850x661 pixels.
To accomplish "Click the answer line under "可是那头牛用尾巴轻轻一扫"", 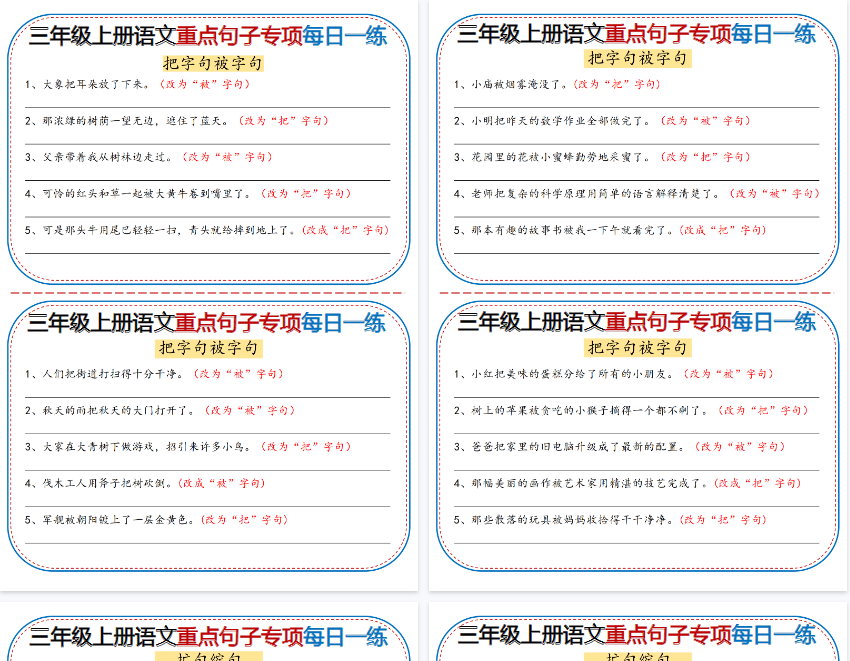I will [208, 252].
